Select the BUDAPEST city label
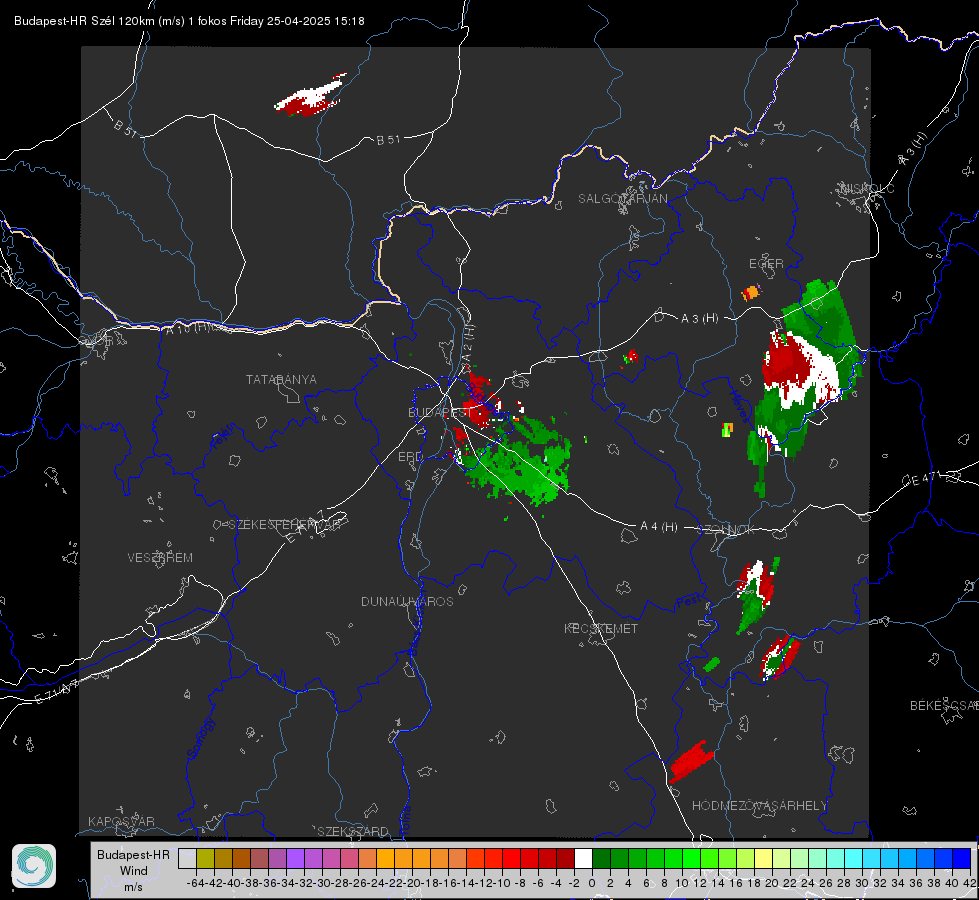This screenshot has width=979, height=900. click(x=439, y=412)
